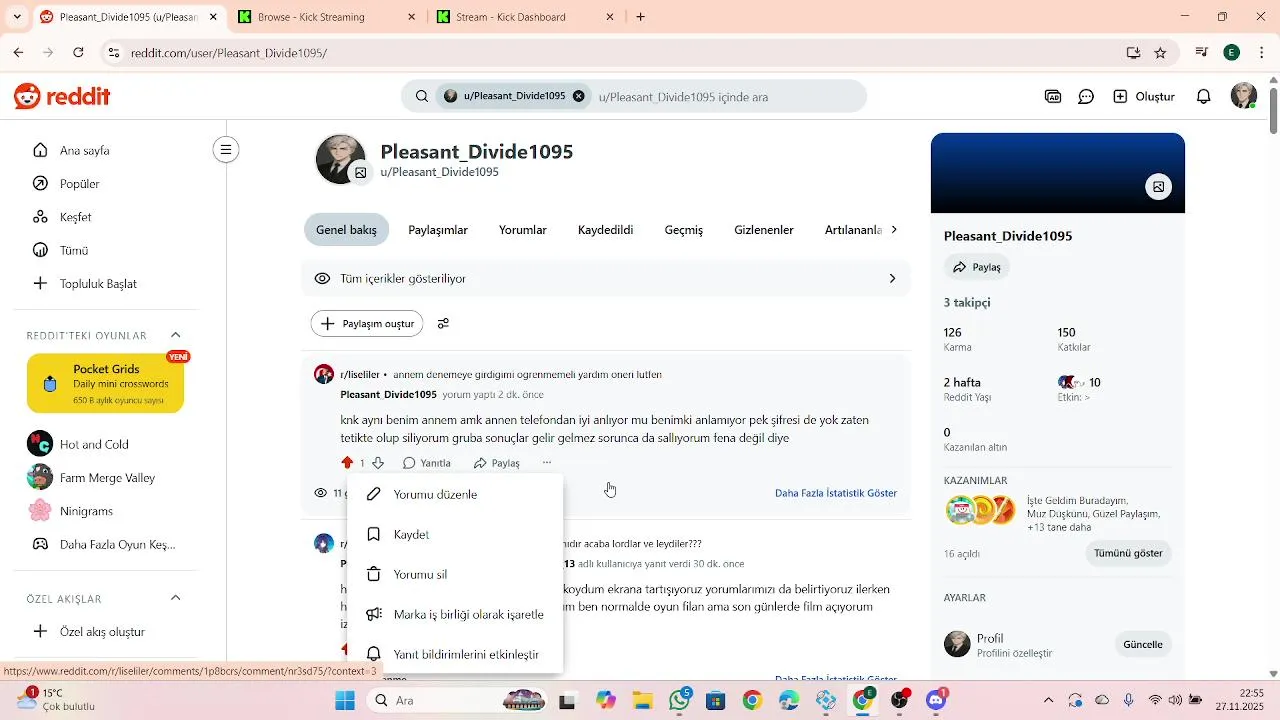Open WhatsApp from the taskbar

(x=679, y=700)
